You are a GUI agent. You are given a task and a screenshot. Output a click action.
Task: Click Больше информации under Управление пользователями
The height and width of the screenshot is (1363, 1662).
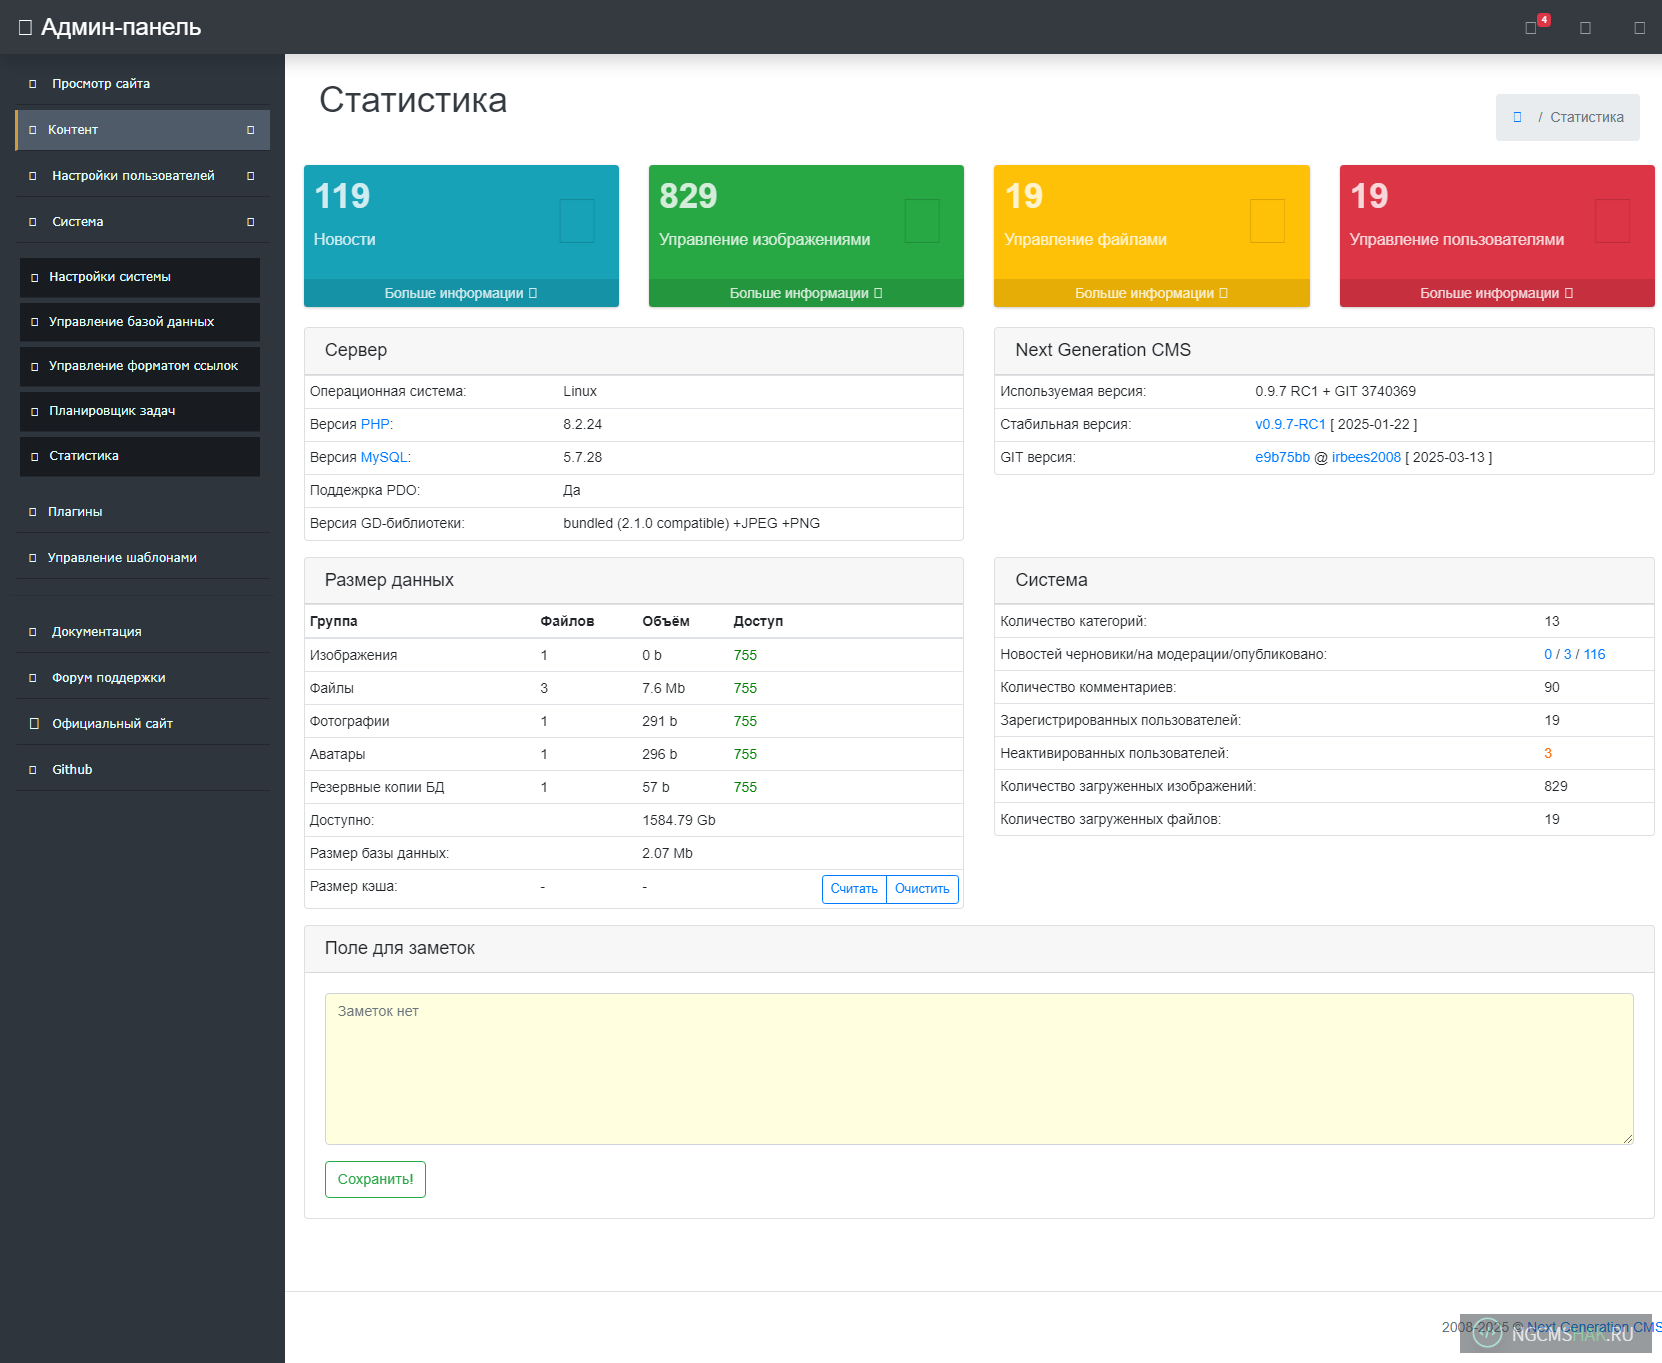pos(1497,293)
